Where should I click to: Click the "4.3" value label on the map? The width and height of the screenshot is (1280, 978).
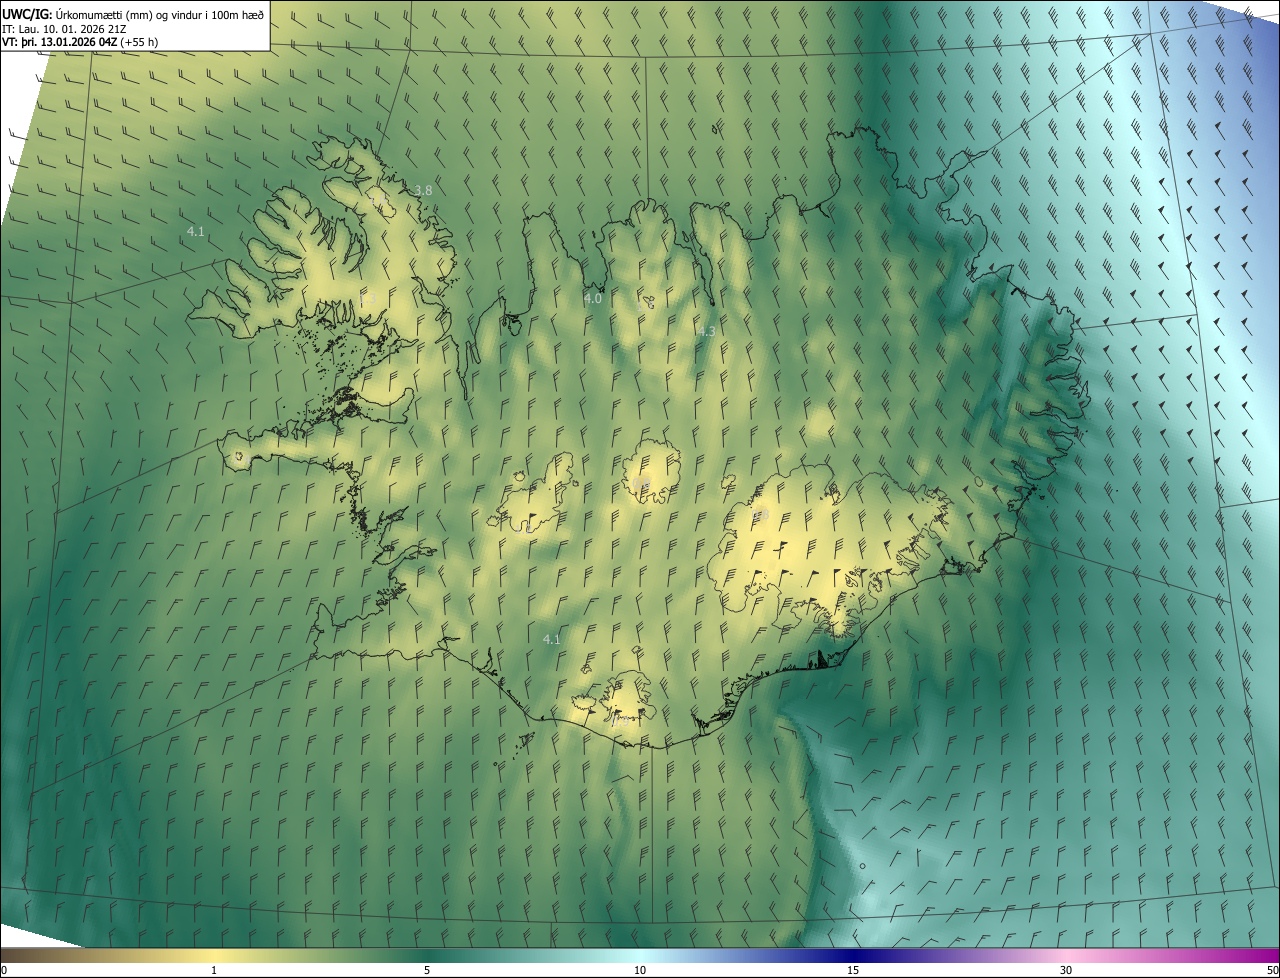click(x=706, y=331)
